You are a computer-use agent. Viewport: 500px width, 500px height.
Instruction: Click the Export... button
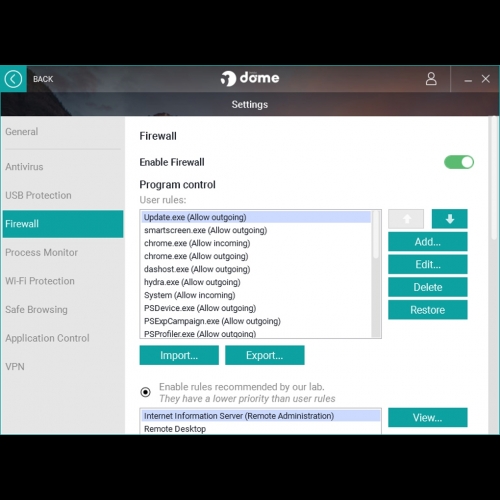265,355
